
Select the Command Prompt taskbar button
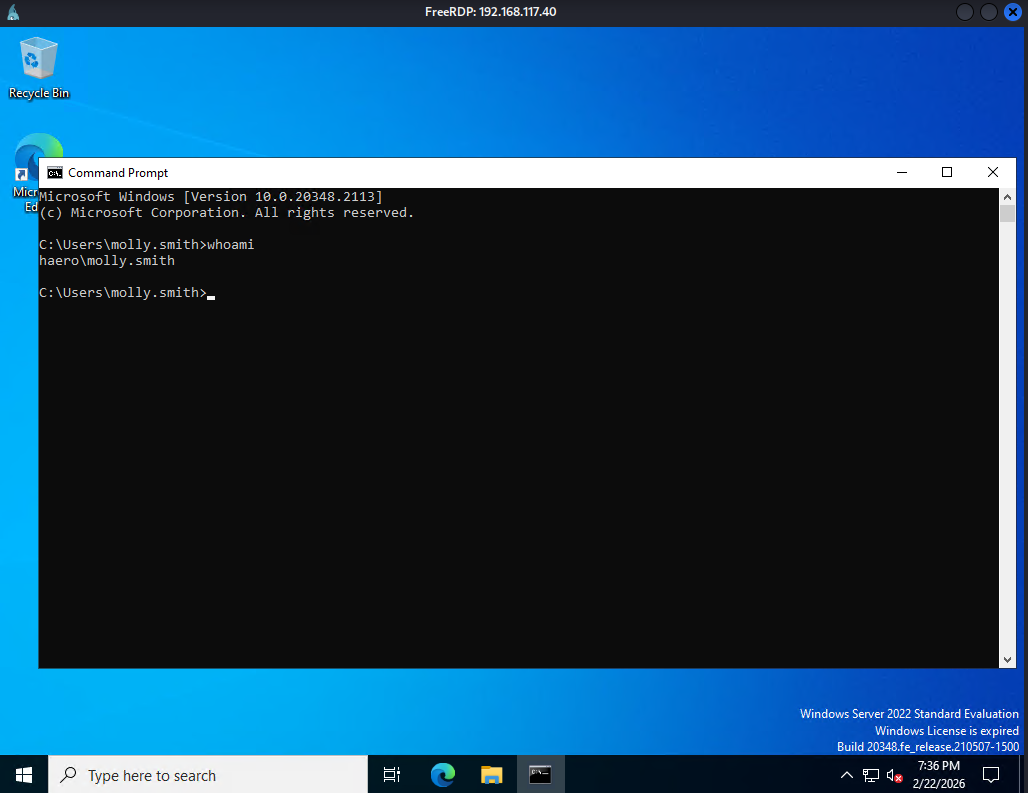tap(540, 774)
